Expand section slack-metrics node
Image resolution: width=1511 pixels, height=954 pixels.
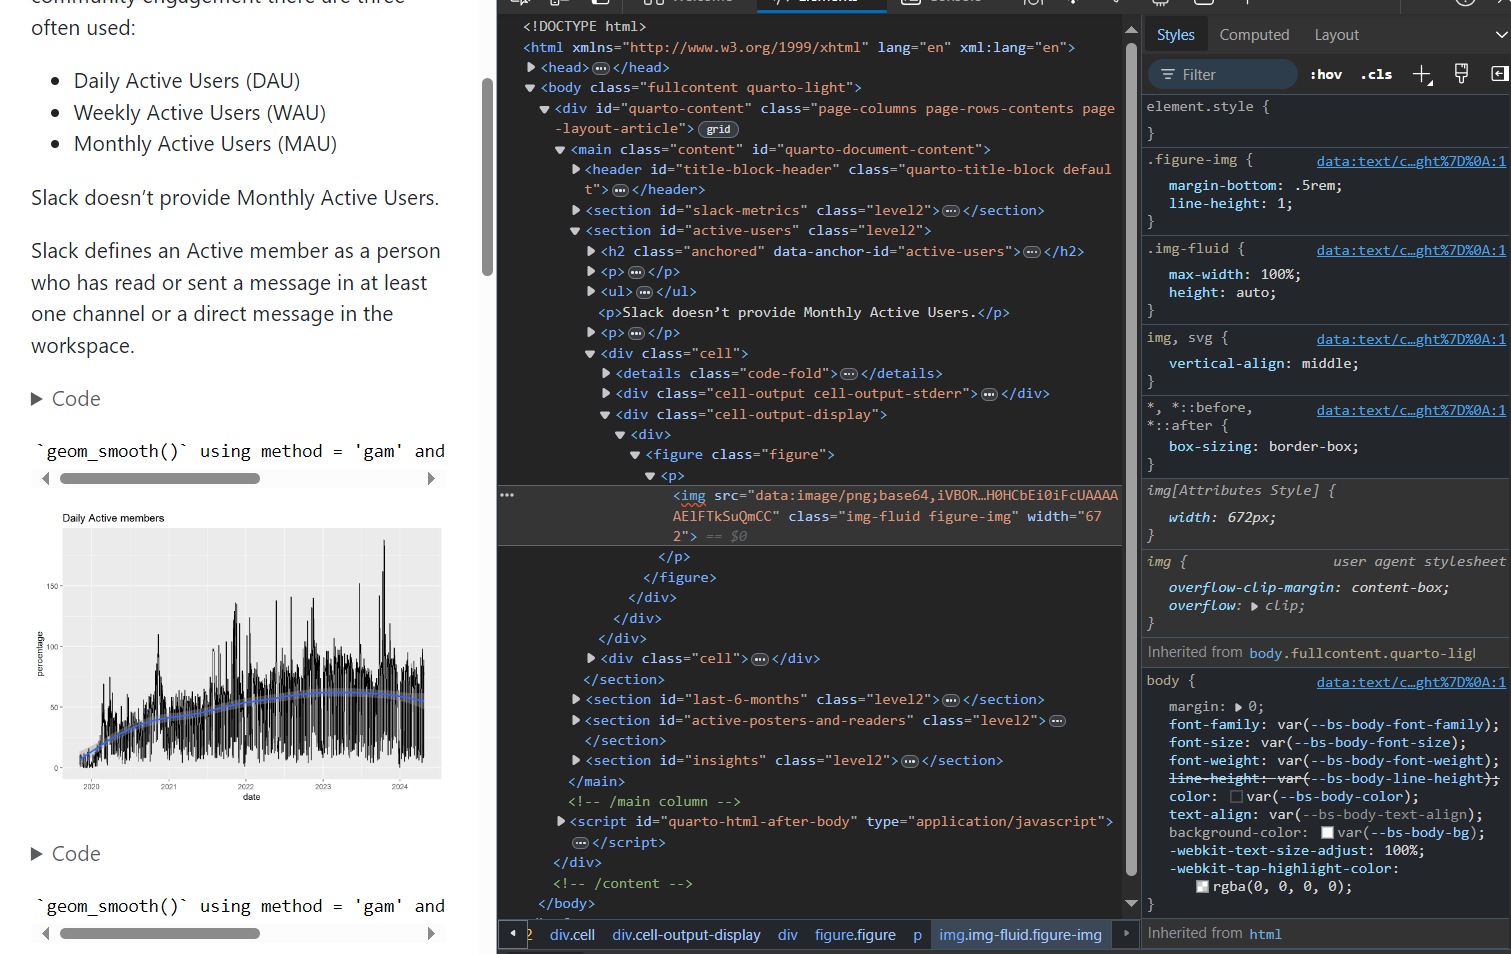point(576,210)
